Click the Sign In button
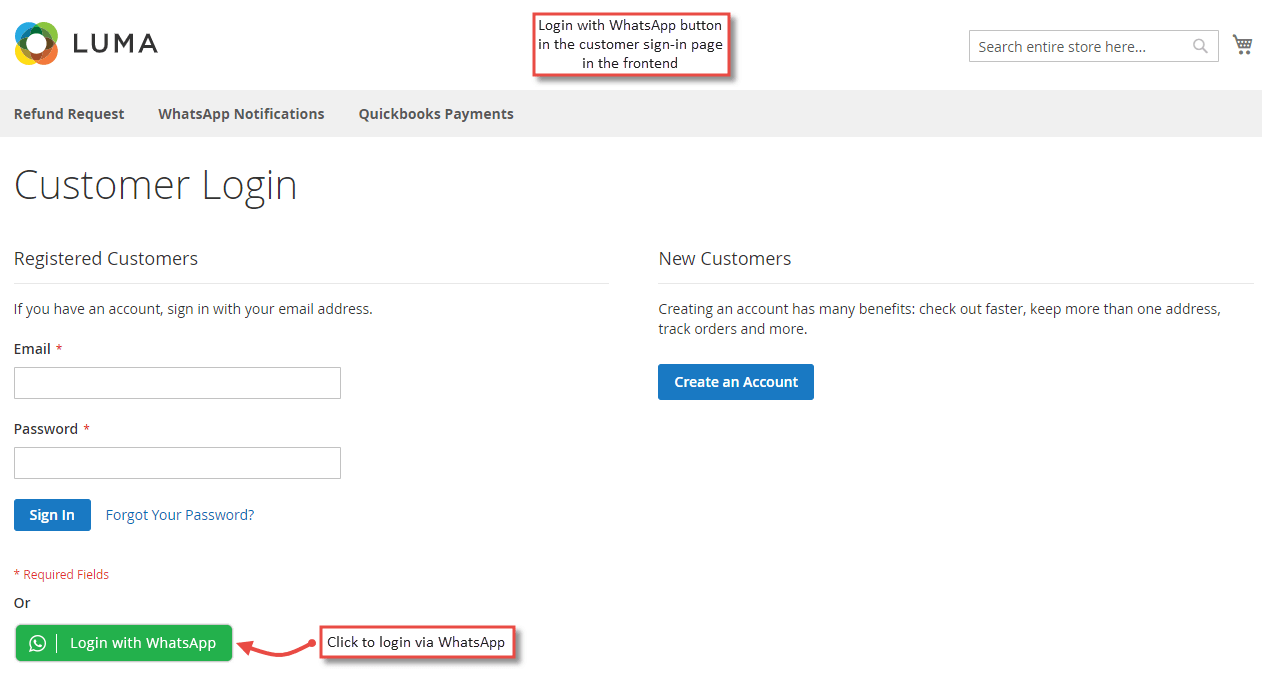The height and width of the screenshot is (677, 1262). (52, 515)
